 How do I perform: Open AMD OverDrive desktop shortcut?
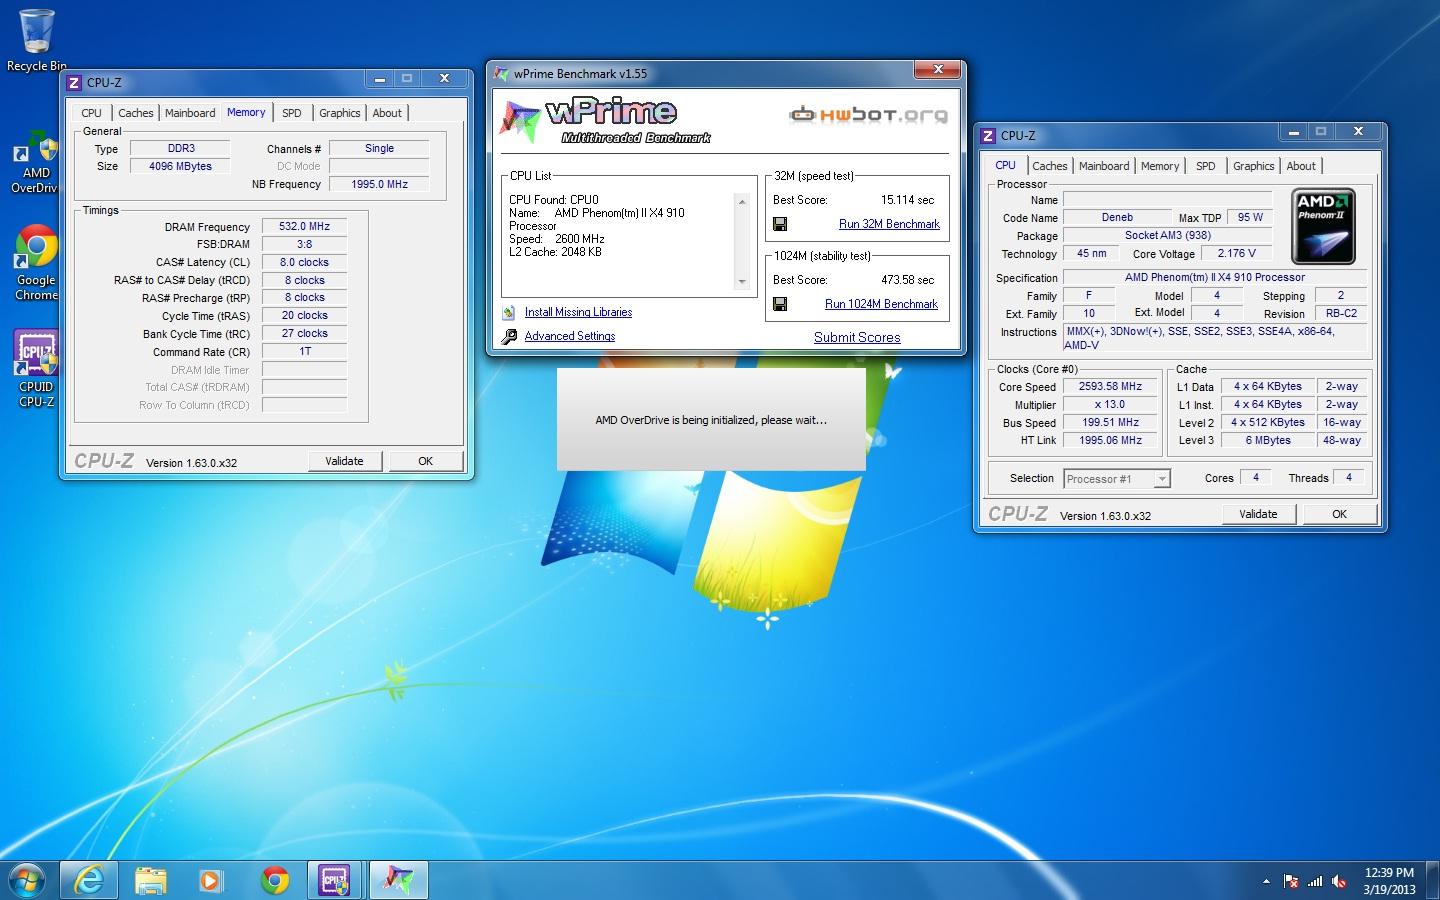(36, 162)
